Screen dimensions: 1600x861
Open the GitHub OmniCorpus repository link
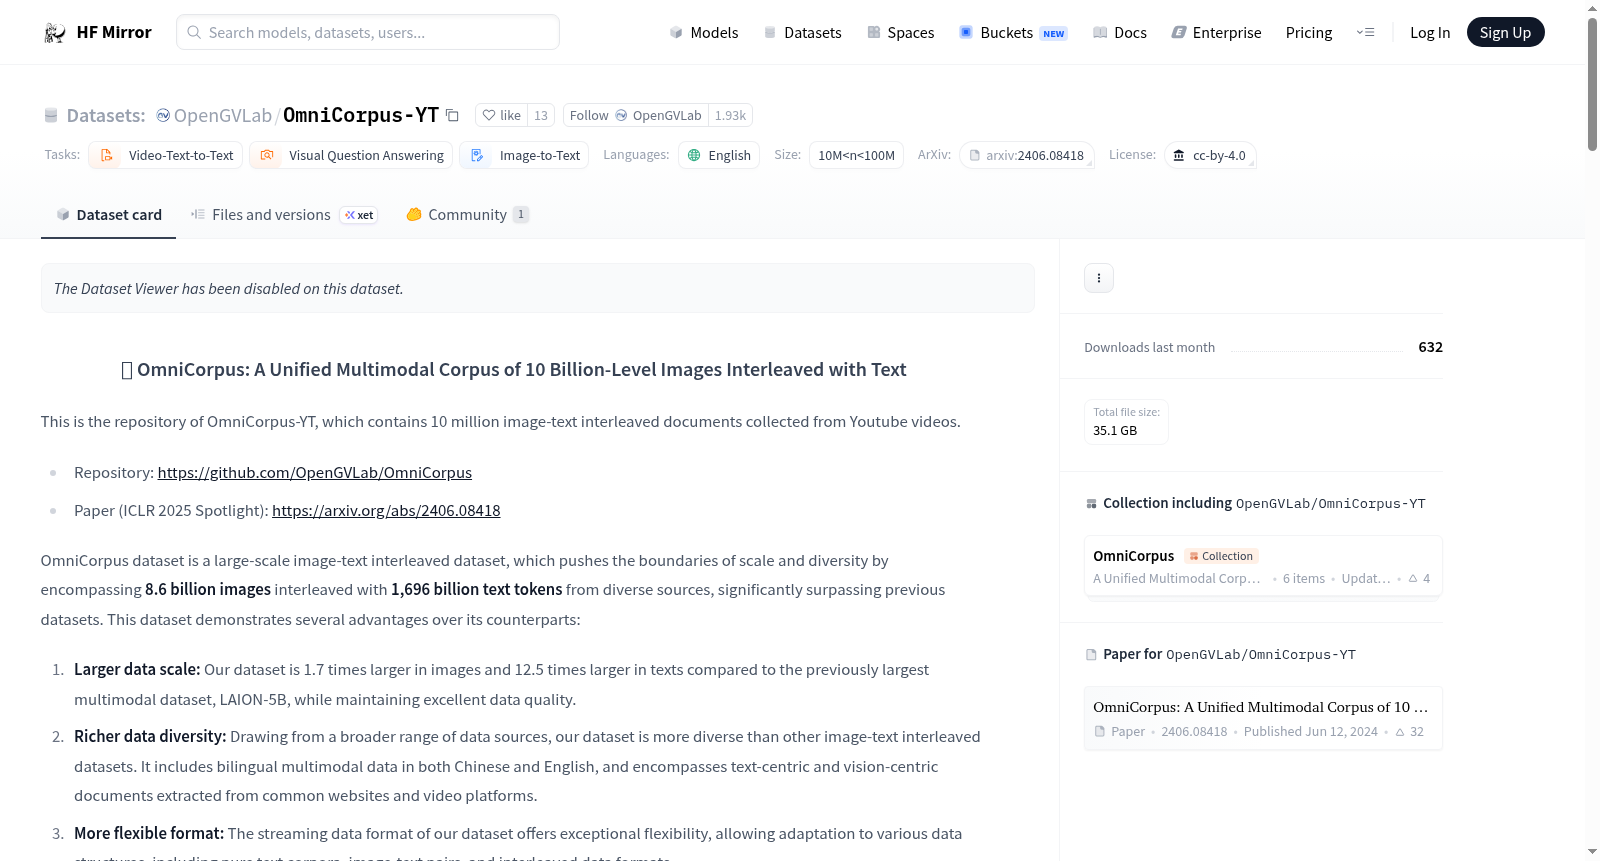(x=315, y=472)
